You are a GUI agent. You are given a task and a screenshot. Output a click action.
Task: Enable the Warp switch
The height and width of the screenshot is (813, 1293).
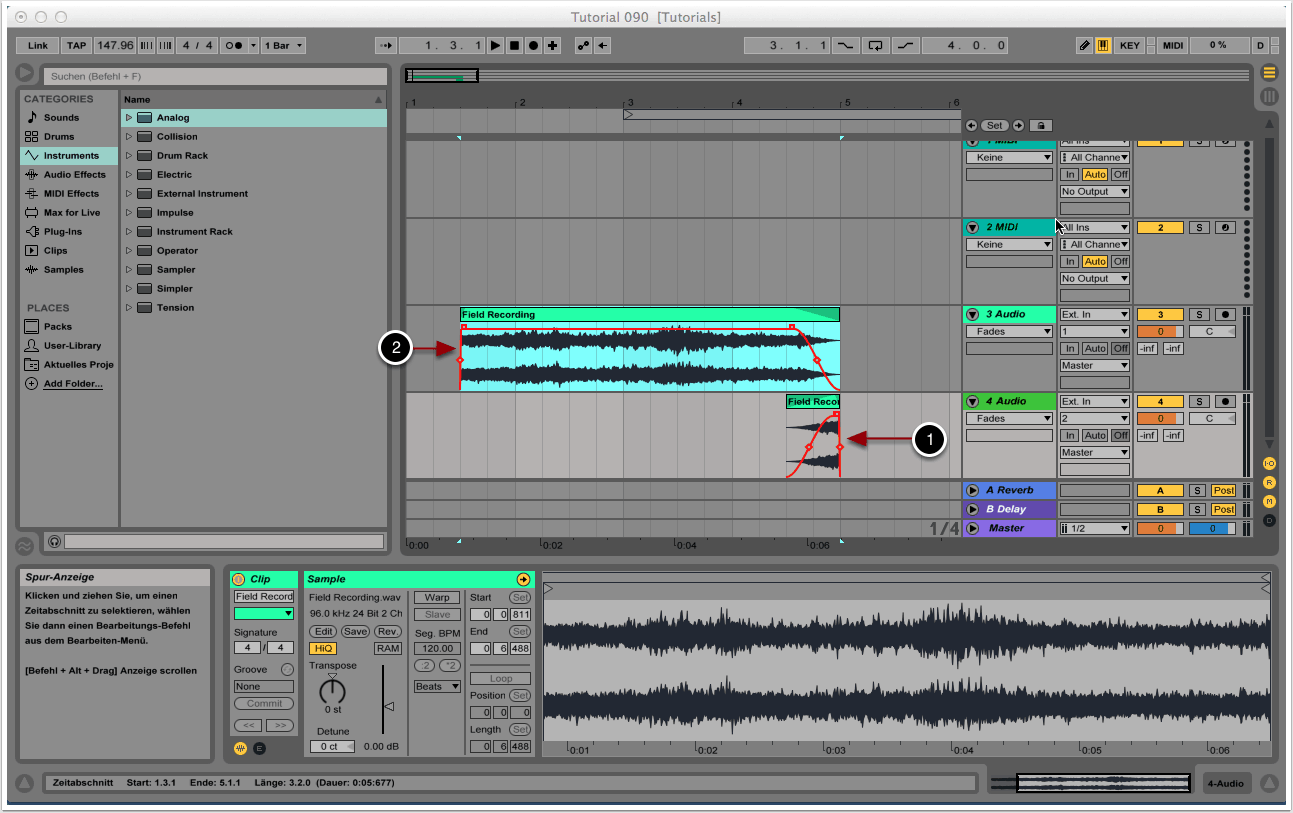(437, 597)
